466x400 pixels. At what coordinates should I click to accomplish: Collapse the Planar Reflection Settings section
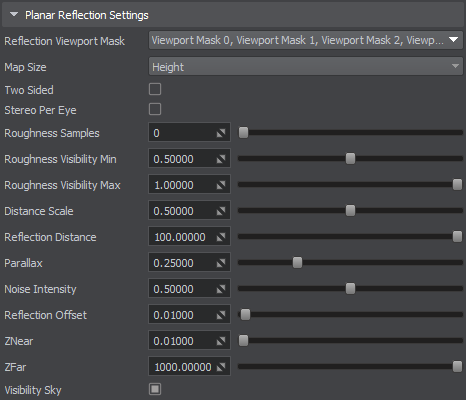click(14, 15)
